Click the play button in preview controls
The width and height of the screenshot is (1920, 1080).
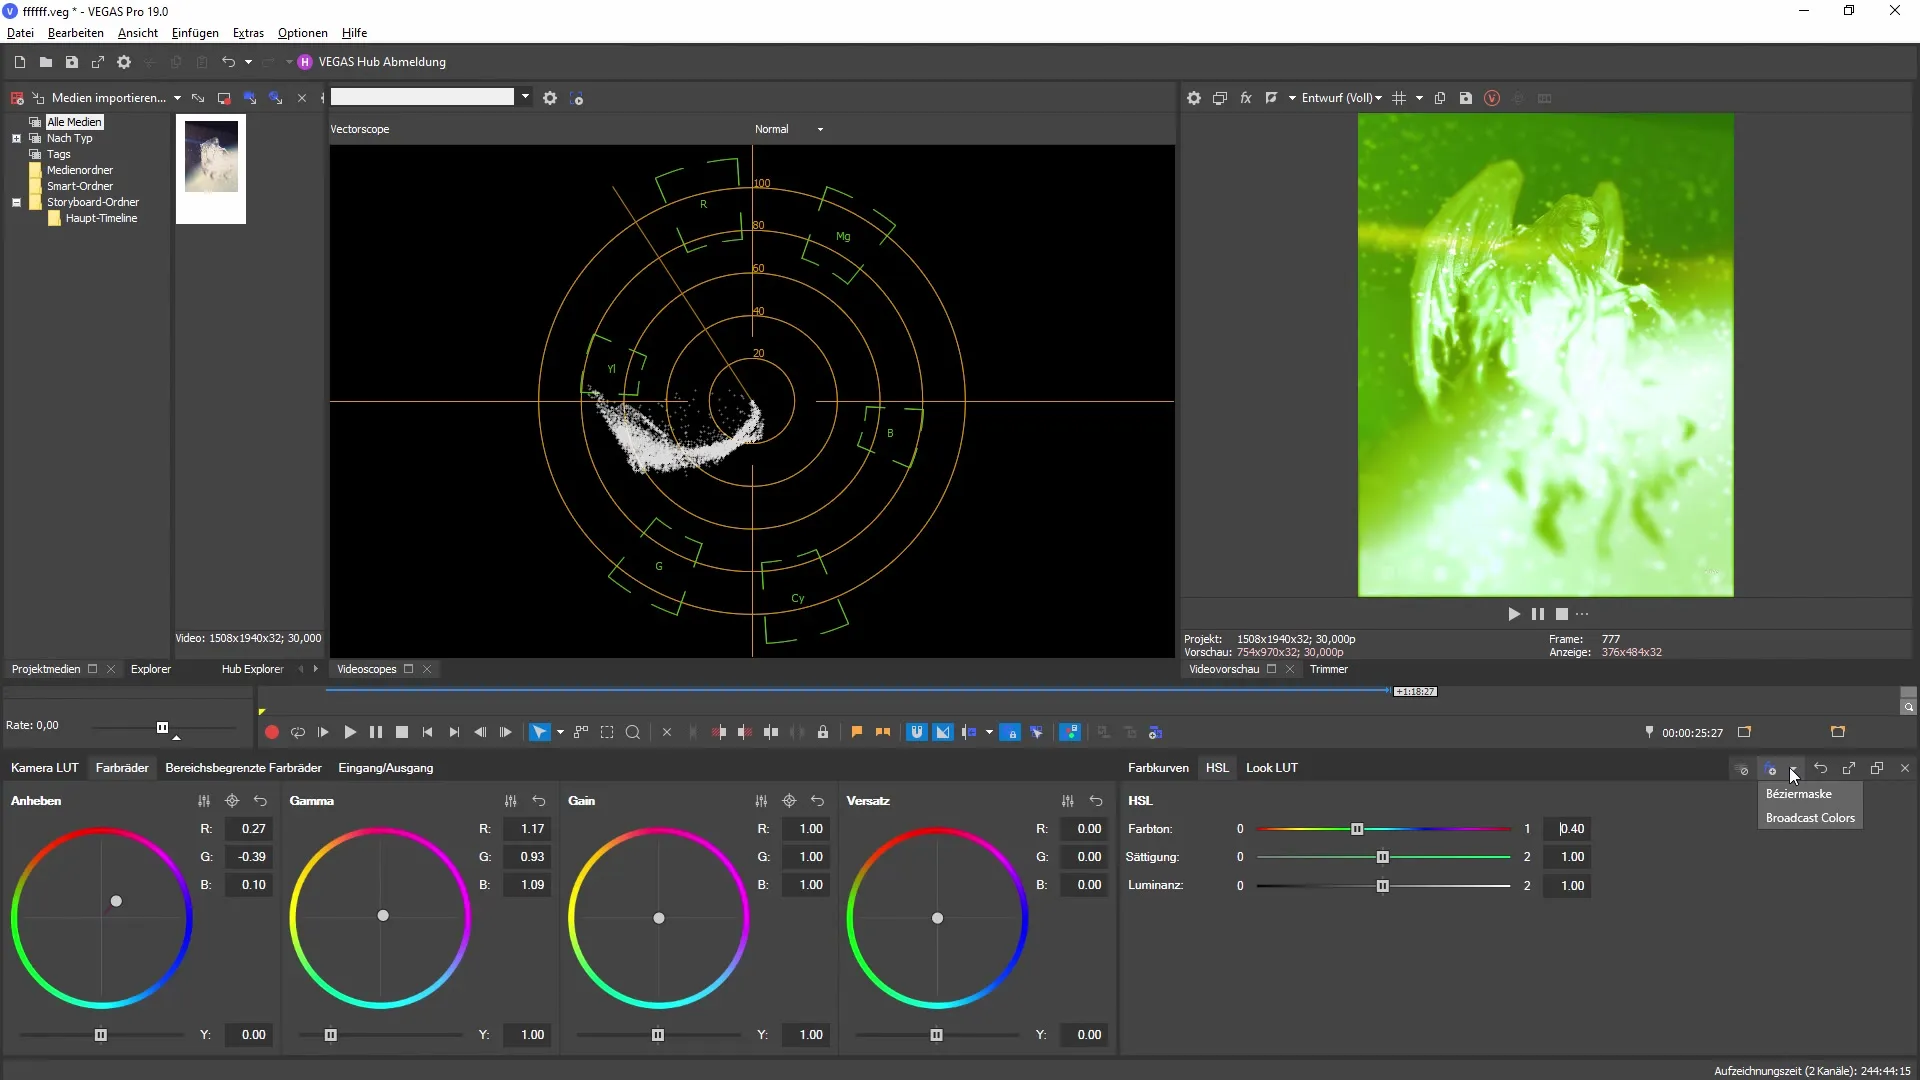pos(1514,613)
